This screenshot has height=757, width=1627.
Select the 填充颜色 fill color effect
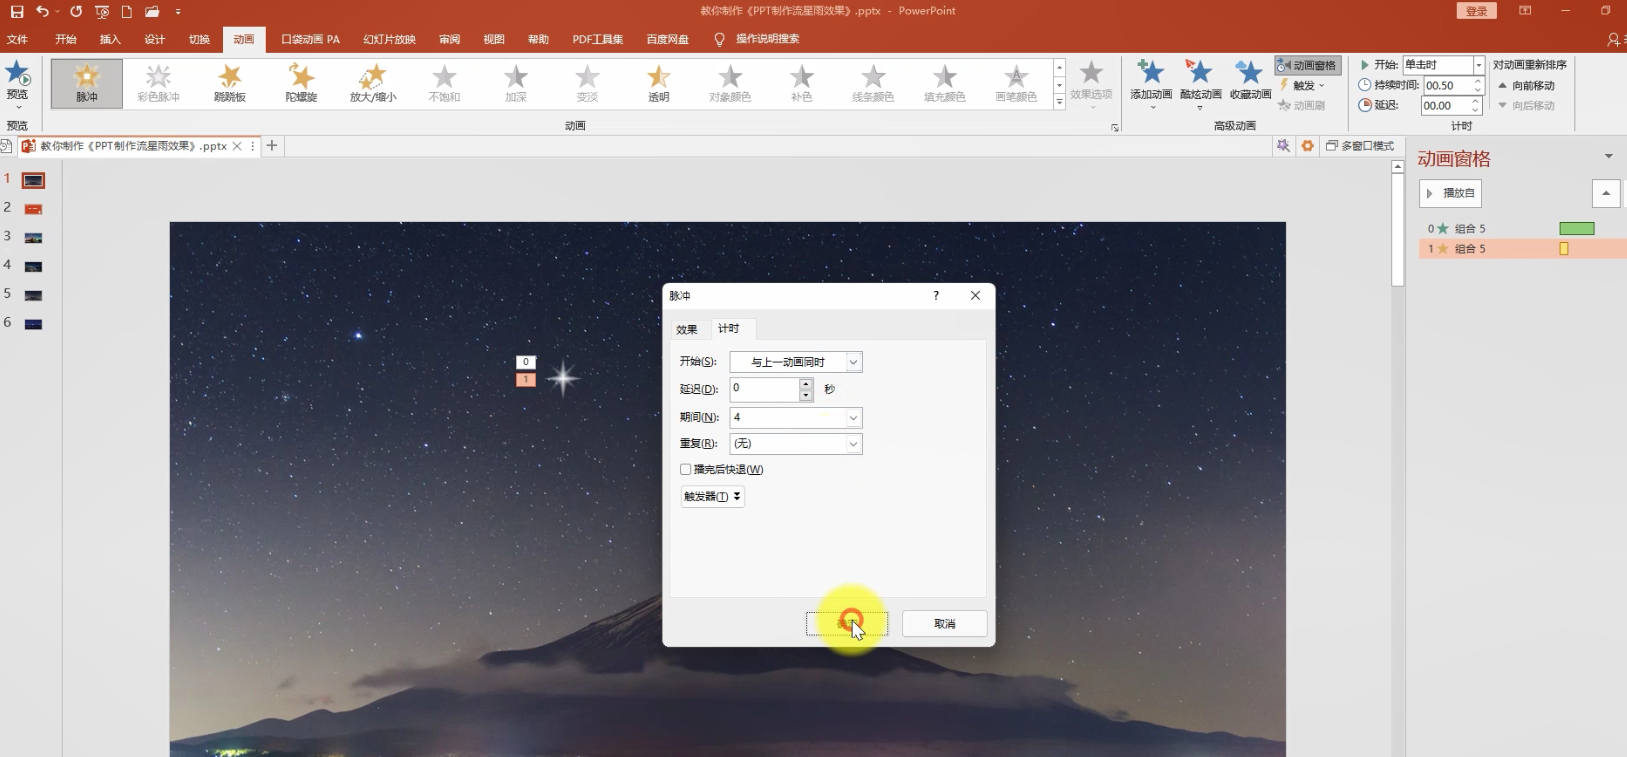(945, 83)
